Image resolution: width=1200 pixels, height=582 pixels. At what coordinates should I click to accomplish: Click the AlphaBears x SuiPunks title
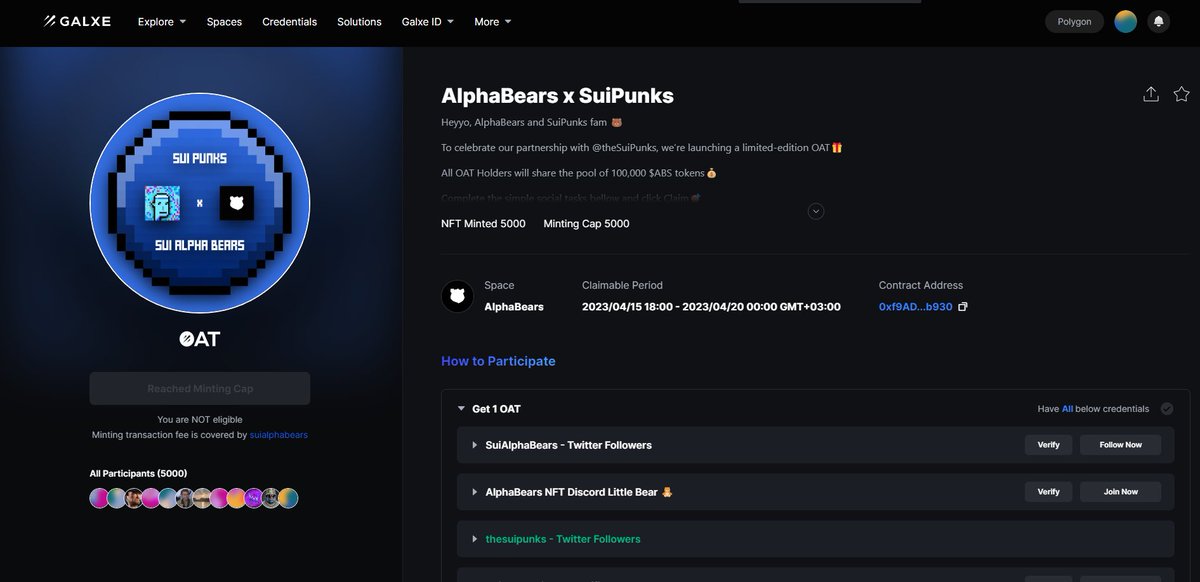click(557, 96)
